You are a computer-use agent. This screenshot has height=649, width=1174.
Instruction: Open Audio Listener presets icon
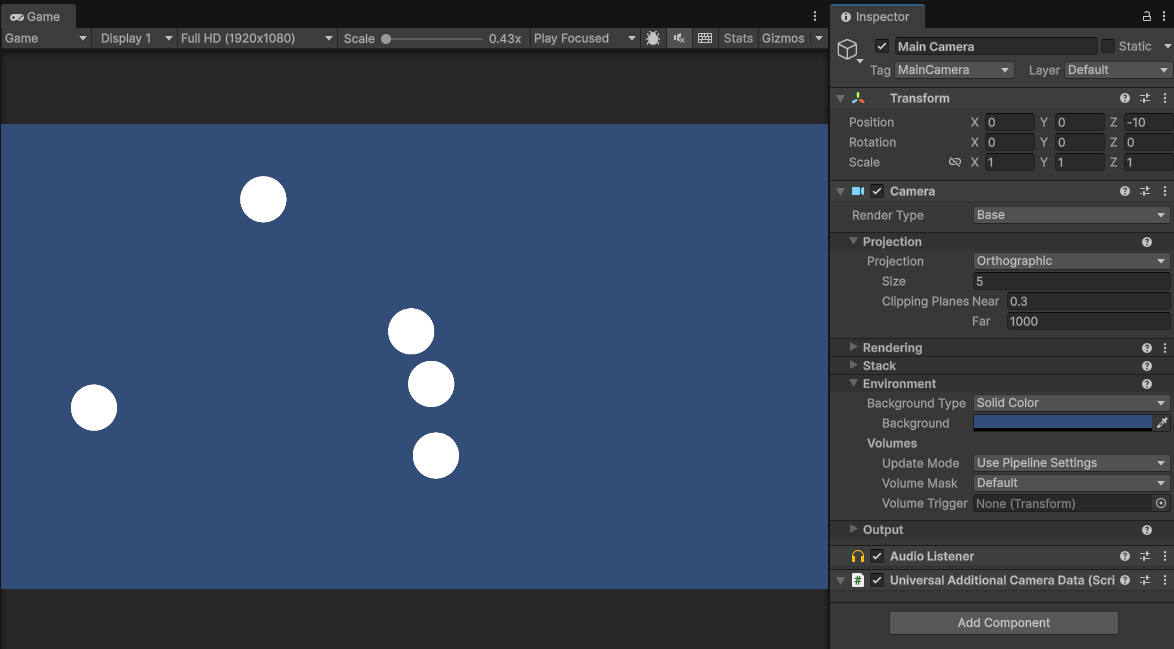1145,556
